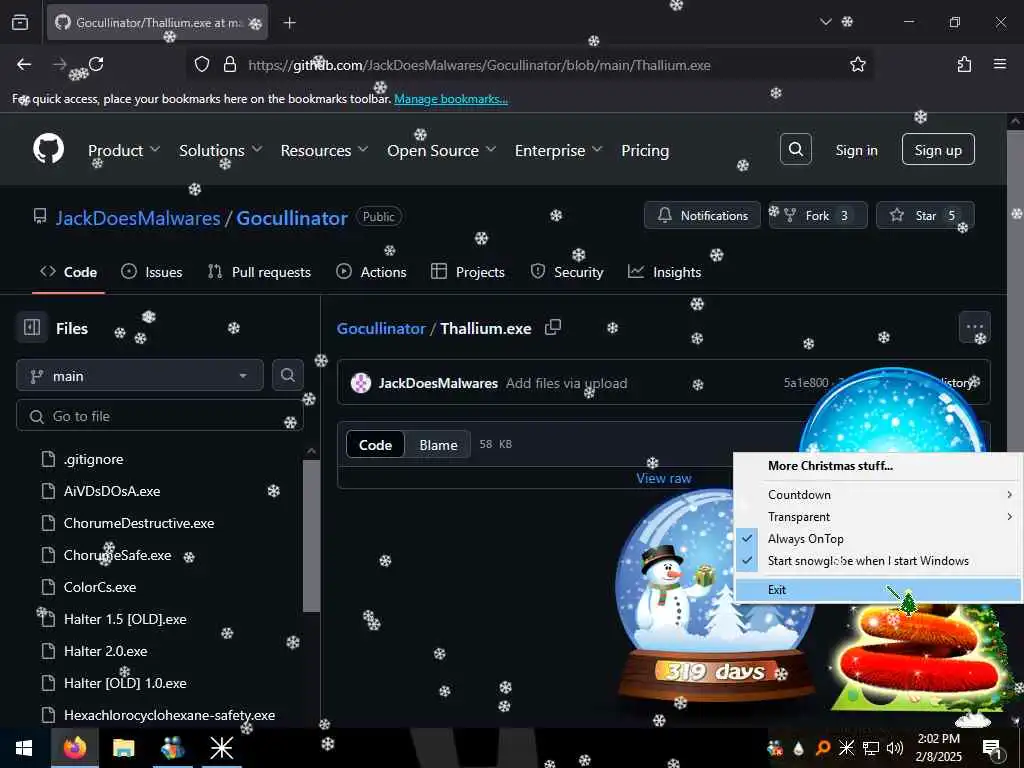The height and width of the screenshot is (768, 1024).
Task: Open the volume speaker tray icon
Action: pos(895,748)
